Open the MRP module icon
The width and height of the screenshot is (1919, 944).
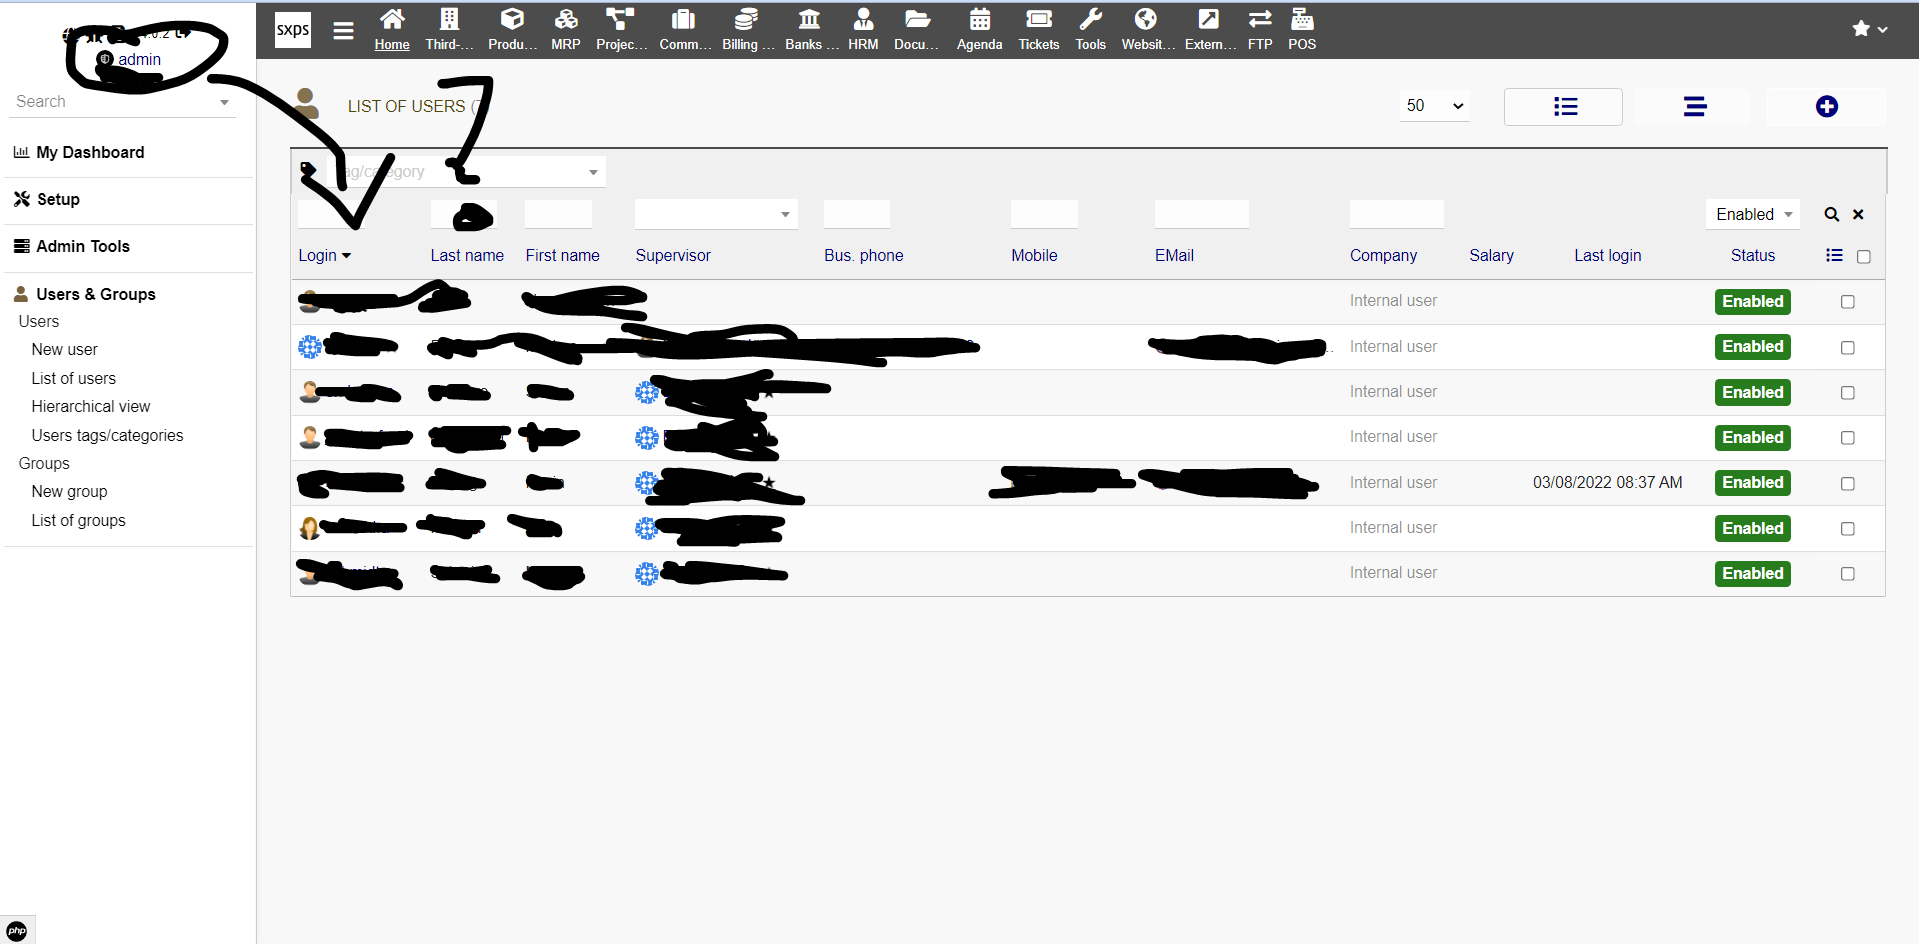pos(566,20)
